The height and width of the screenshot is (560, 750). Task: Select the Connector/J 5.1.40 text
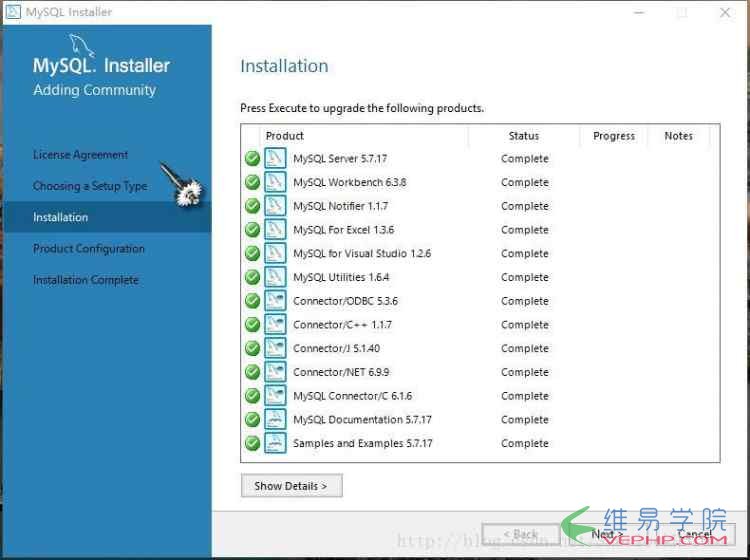[x=337, y=348]
